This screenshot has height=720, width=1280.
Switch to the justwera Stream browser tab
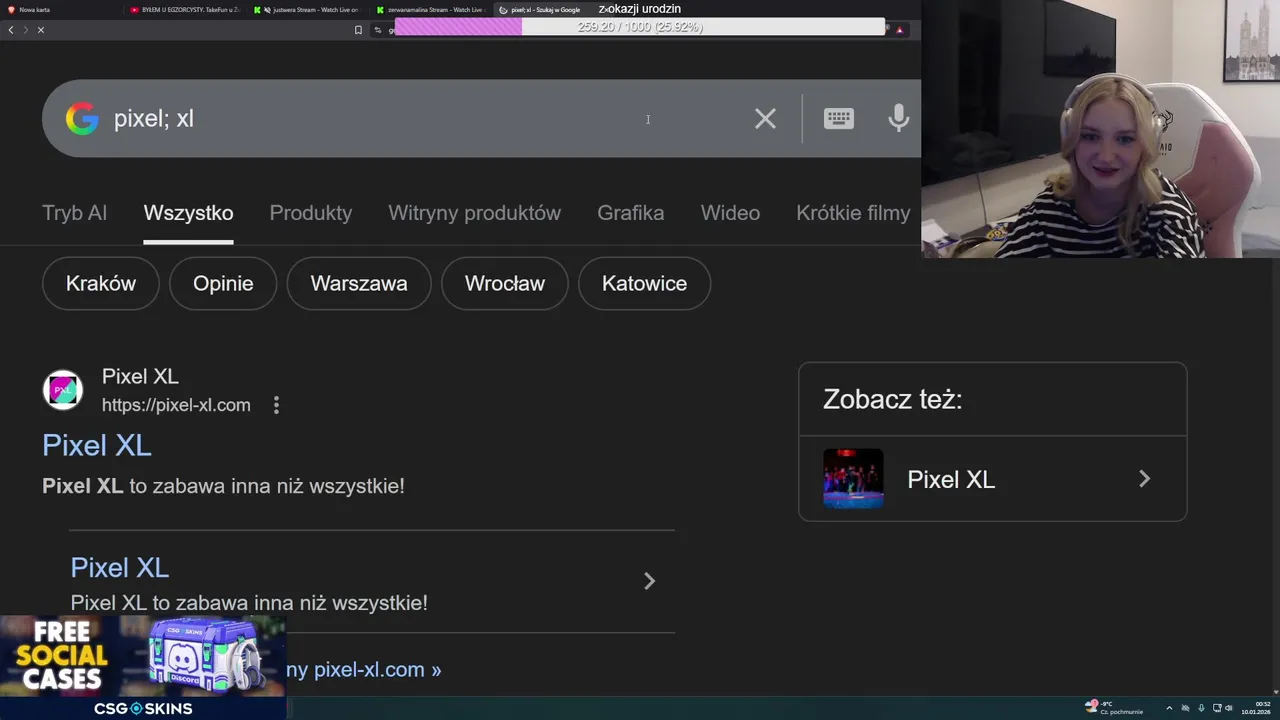(308, 9)
